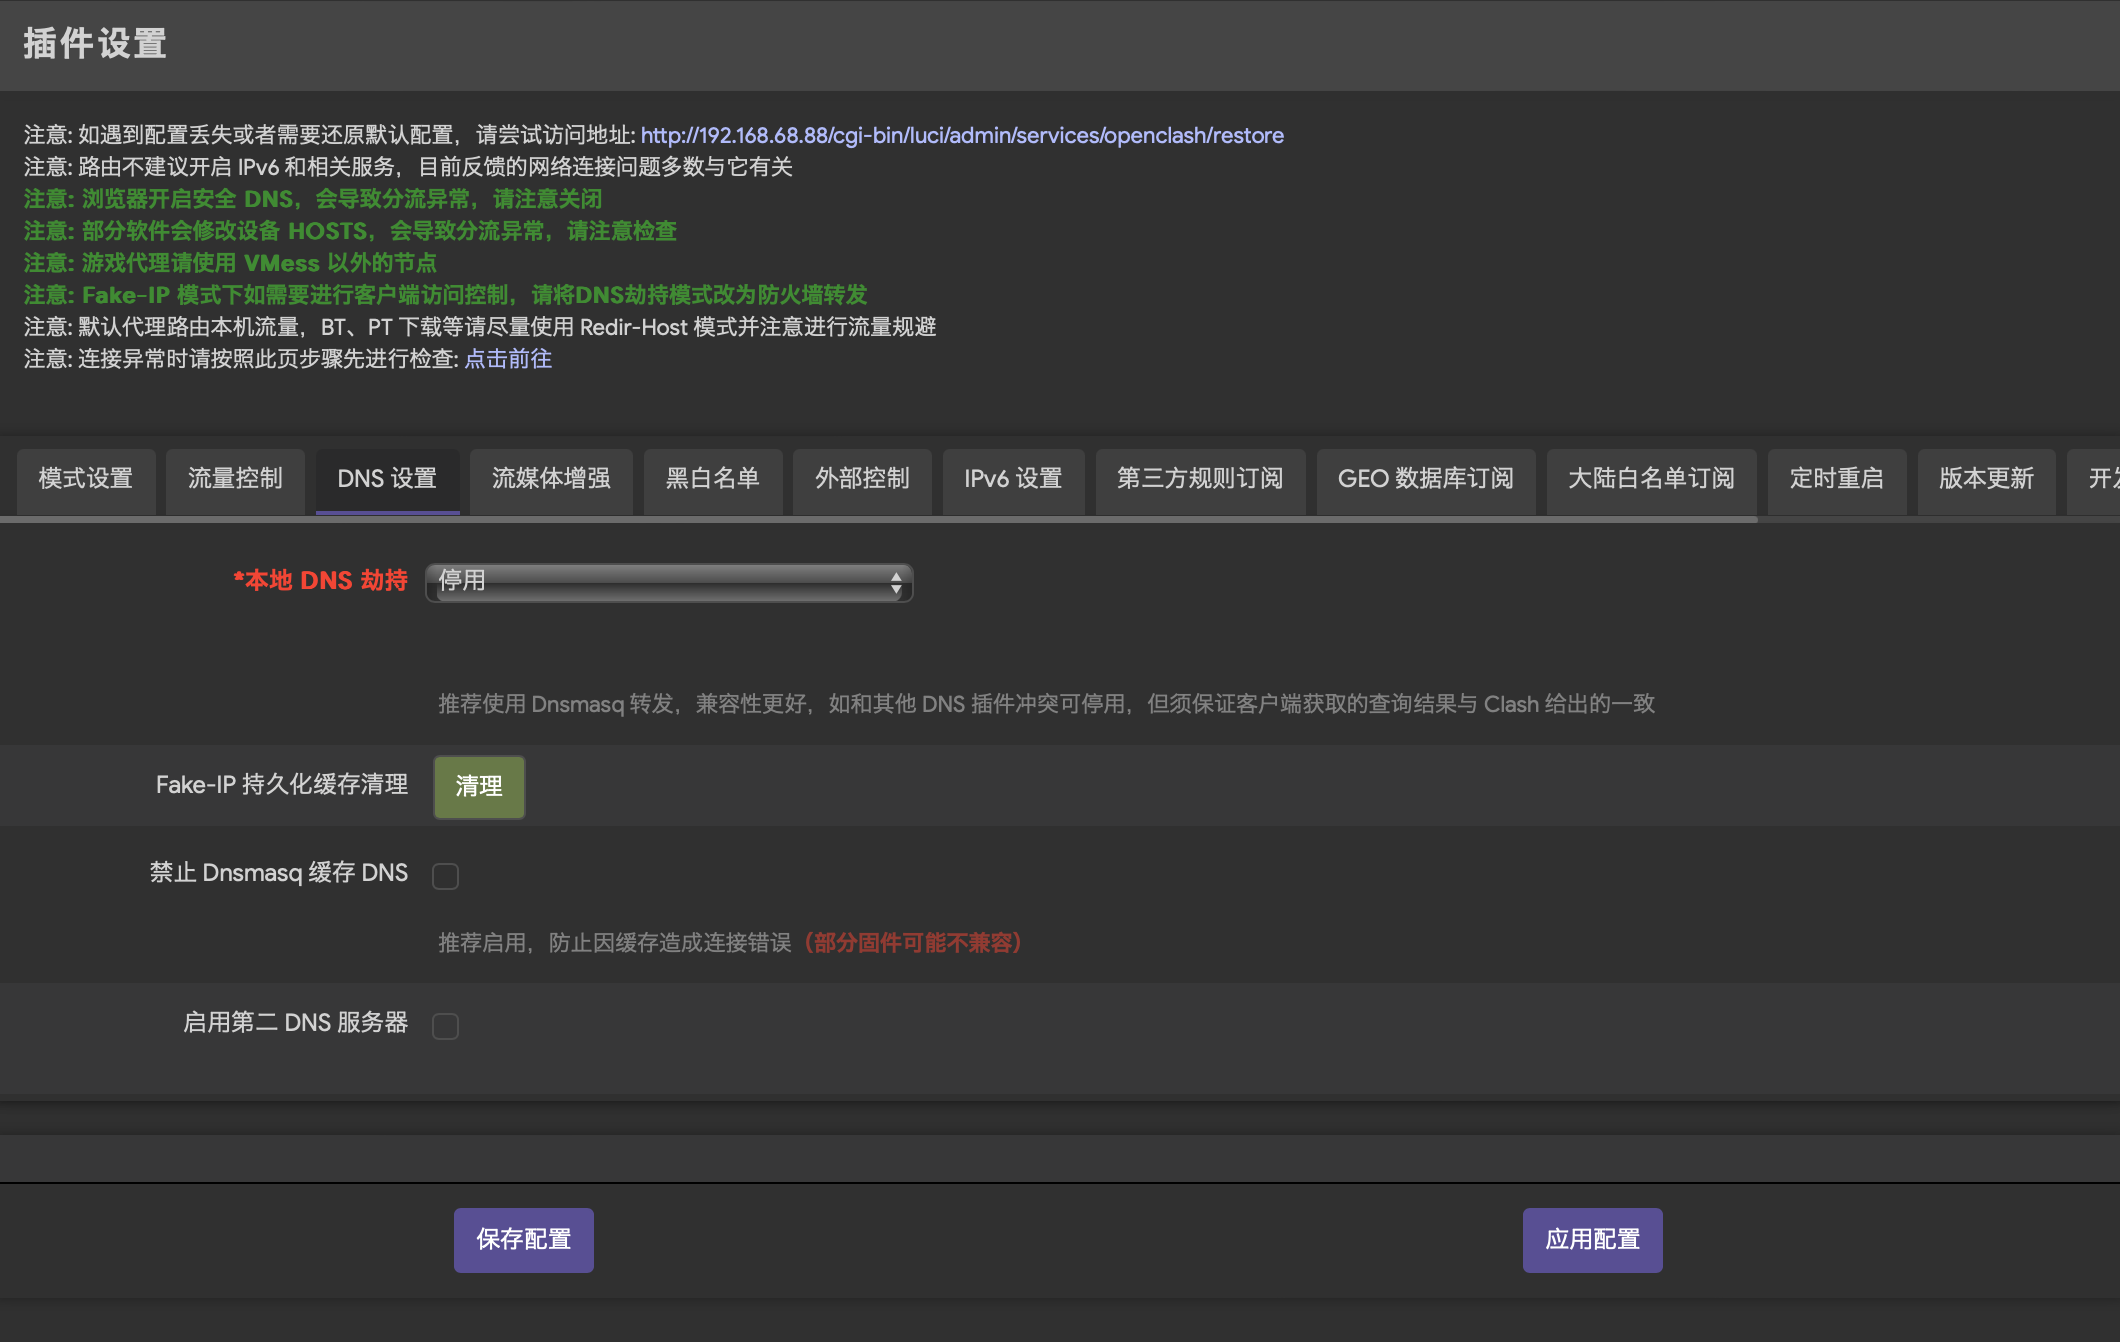Click the 保存配置 button

(x=524, y=1240)
